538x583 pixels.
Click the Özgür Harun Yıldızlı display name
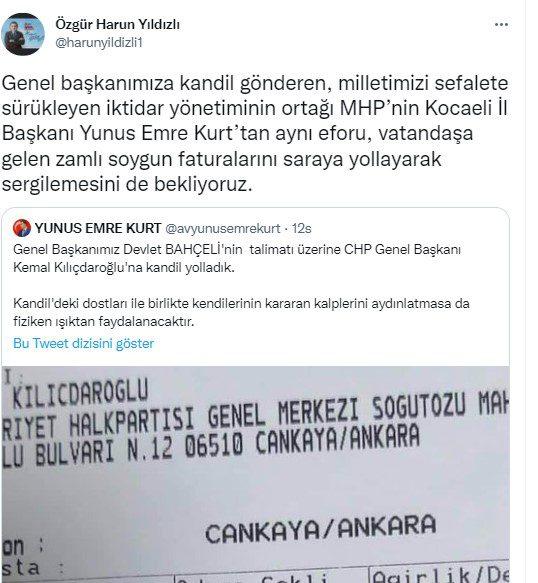(x=117, y=25)
